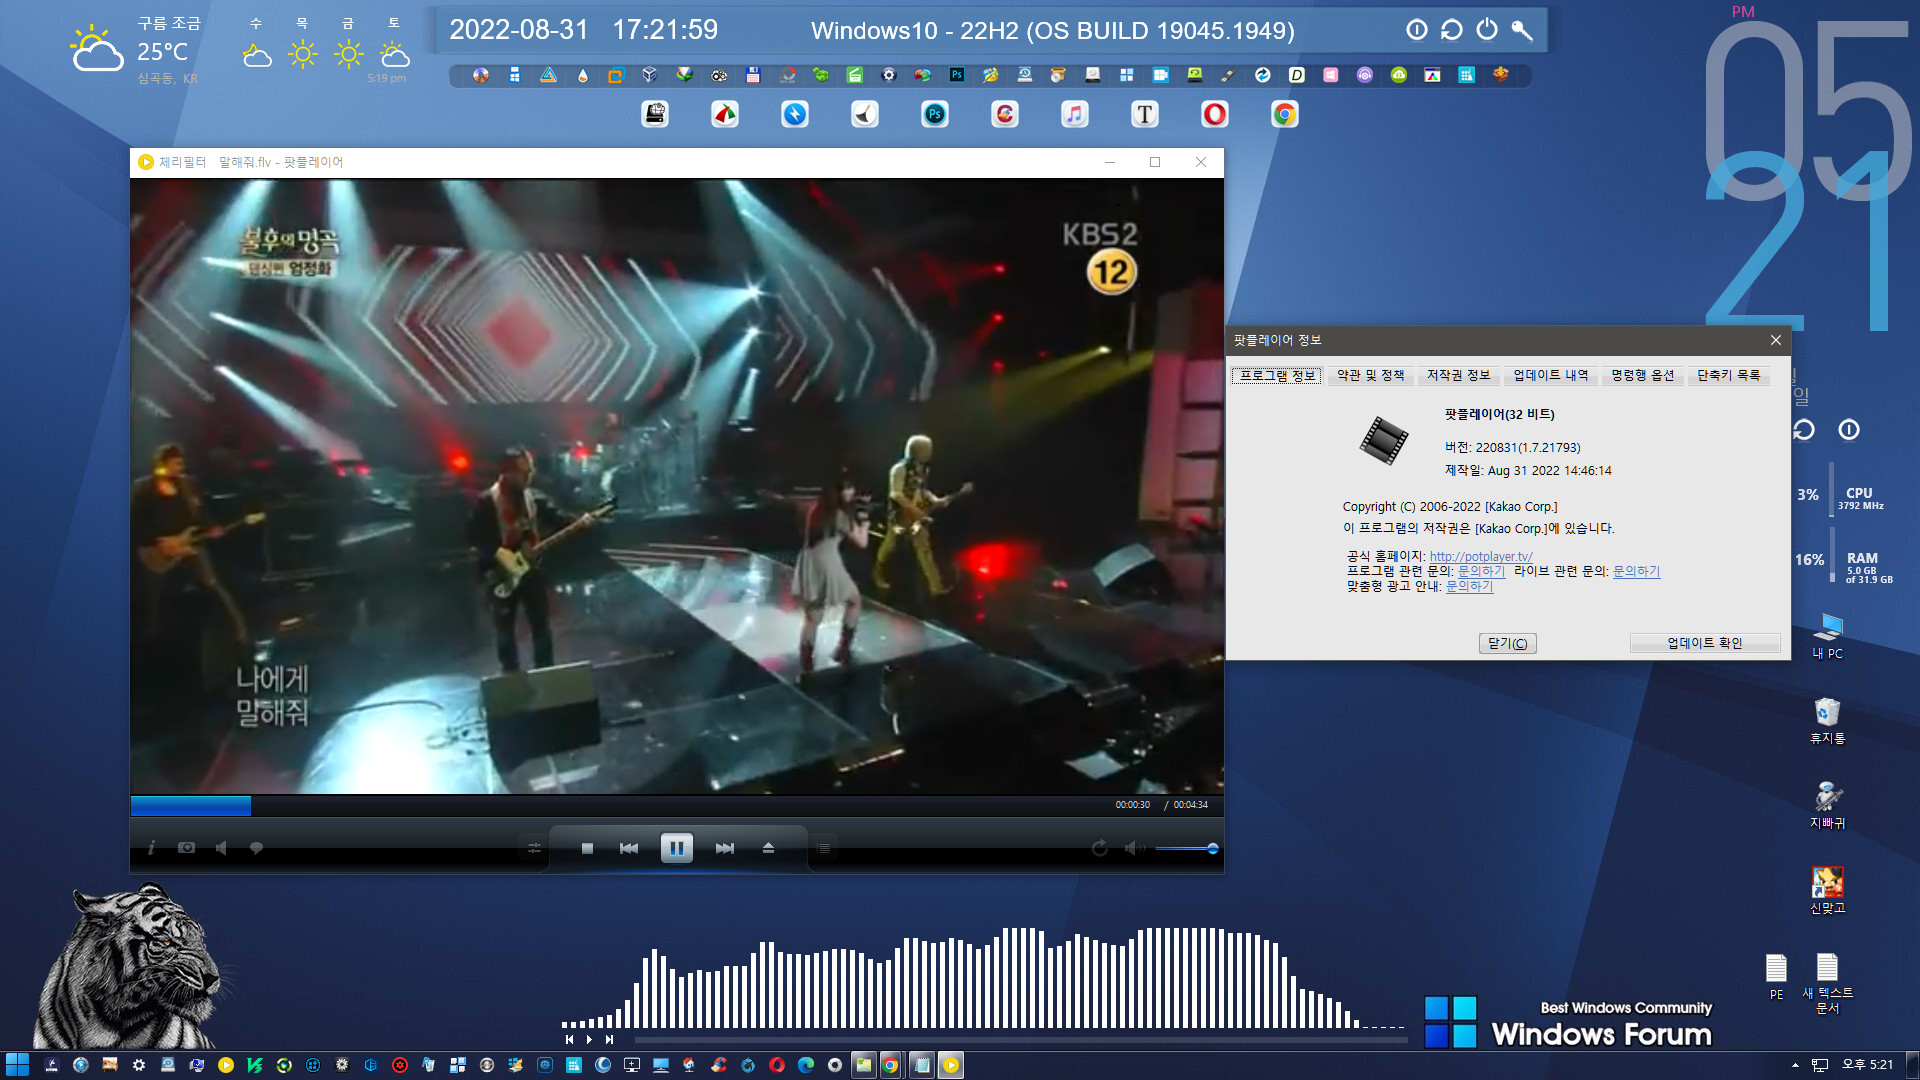Open the 새 텍스트 문서 file
The height and width of the screenshot is (1080, 1920).
1828,984
